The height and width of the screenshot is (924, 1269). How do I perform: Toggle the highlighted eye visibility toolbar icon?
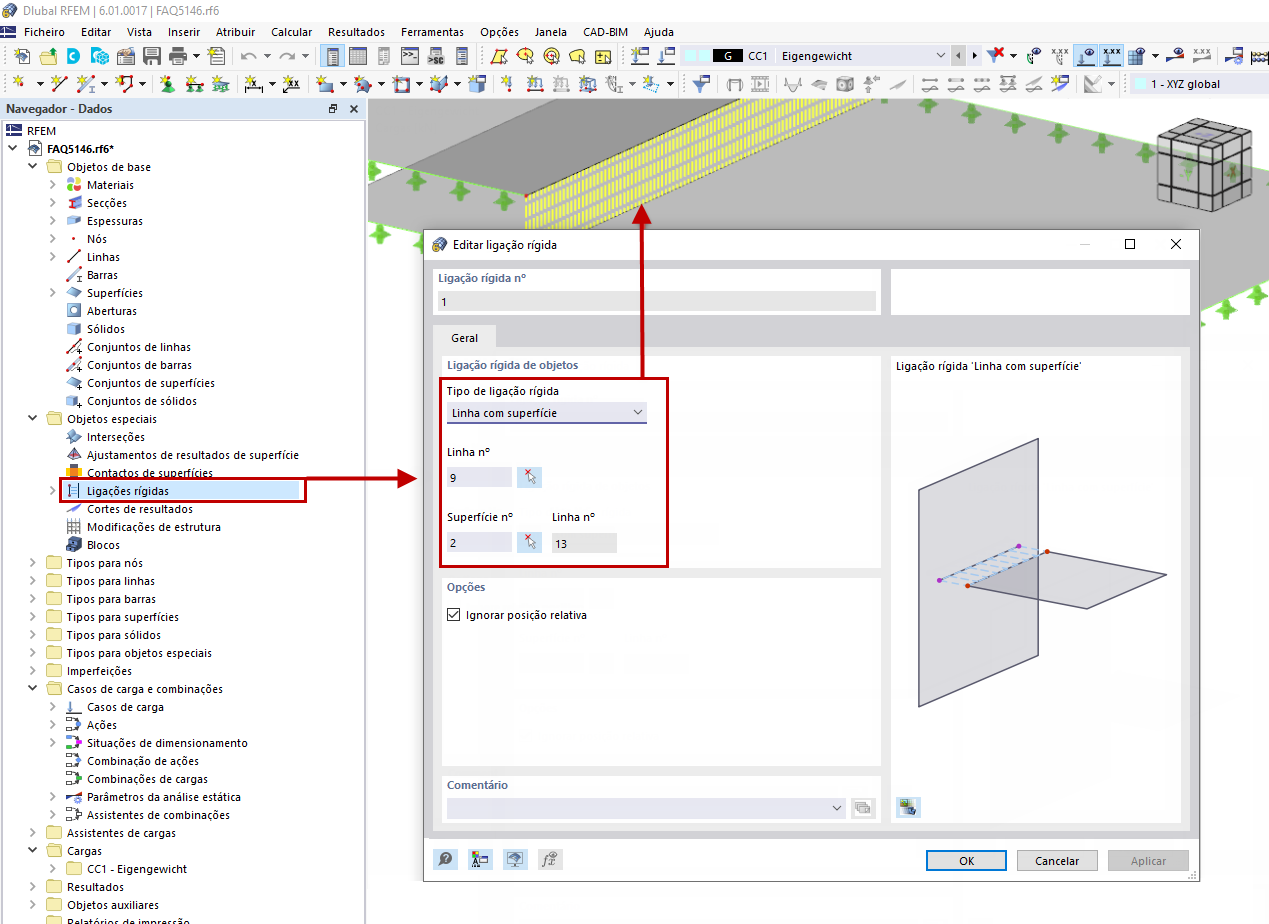coord(1085,57)
